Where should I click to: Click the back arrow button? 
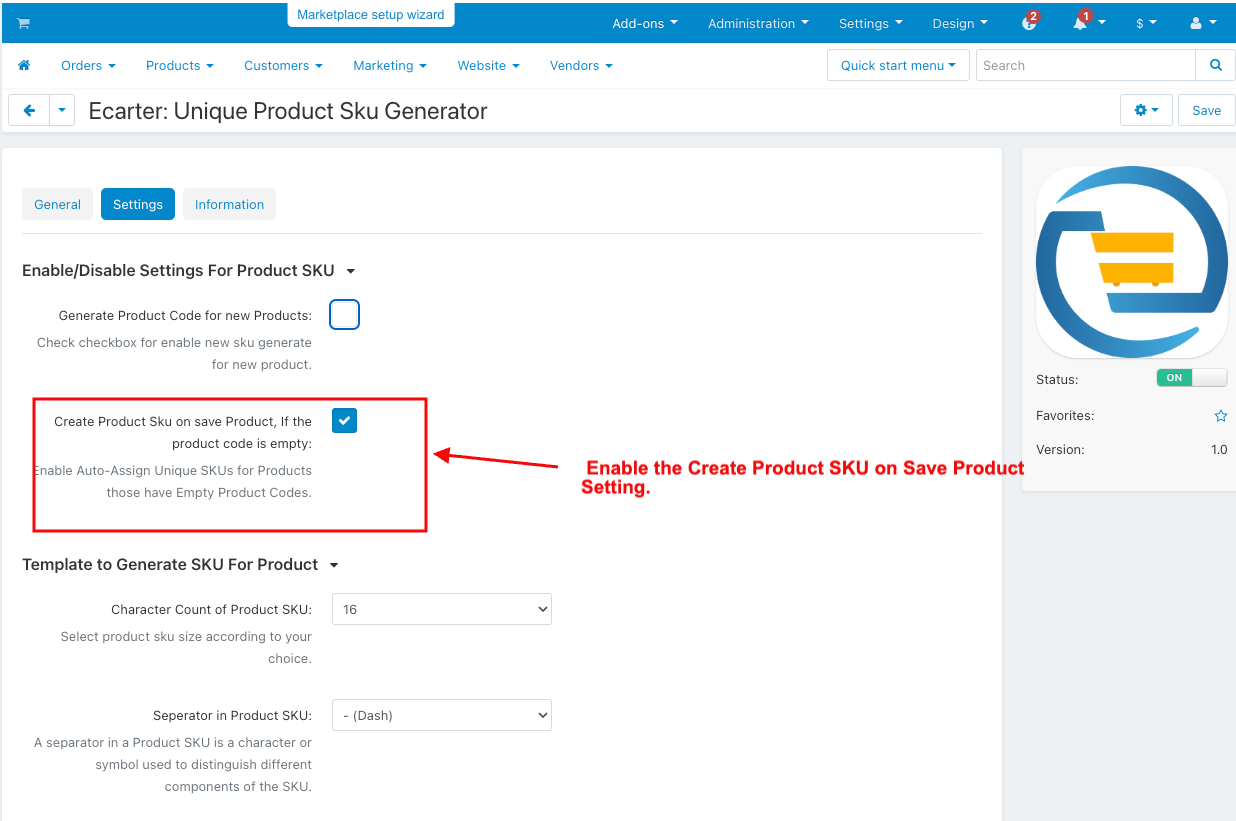point(29,110)
